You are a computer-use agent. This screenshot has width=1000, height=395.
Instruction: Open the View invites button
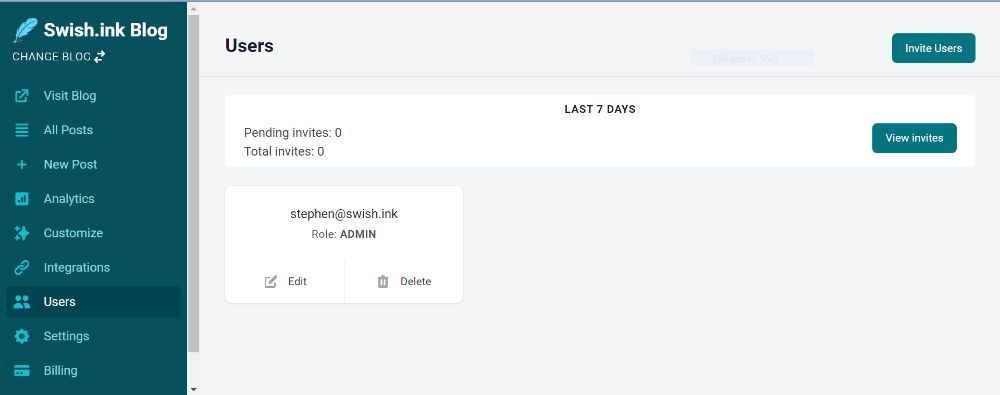914,138
